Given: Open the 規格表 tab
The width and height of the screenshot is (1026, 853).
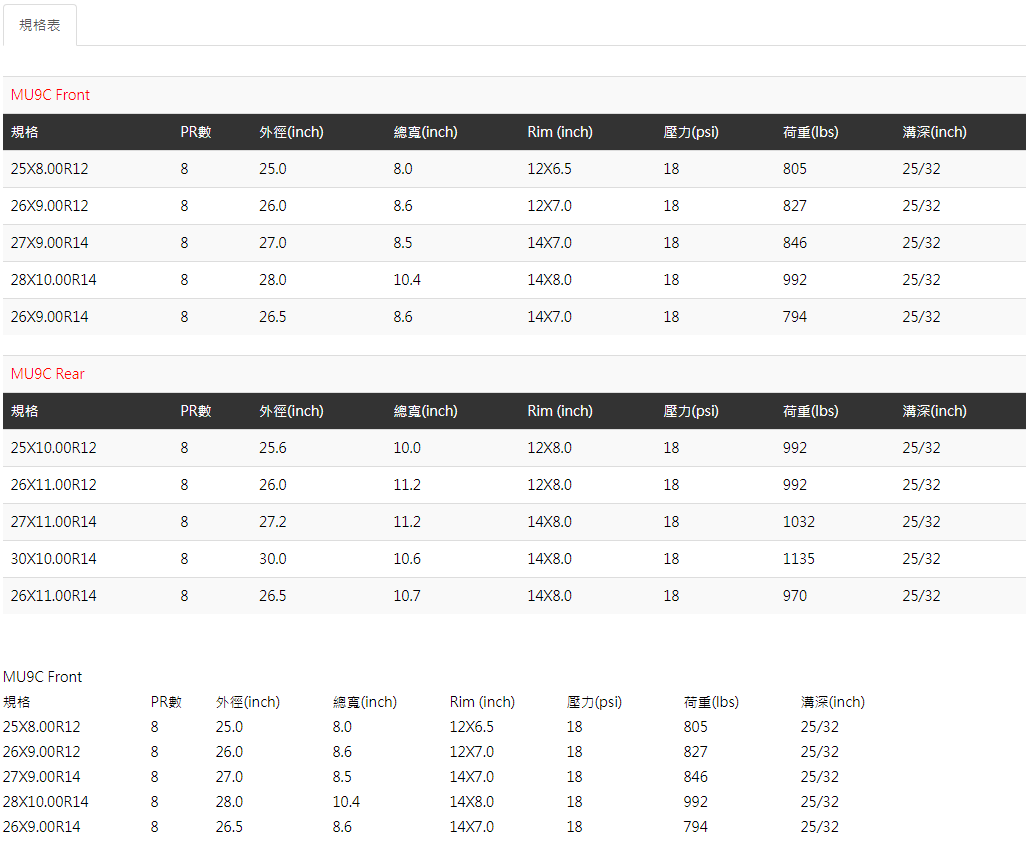Looking at the screenshot, I should point(40,25).
